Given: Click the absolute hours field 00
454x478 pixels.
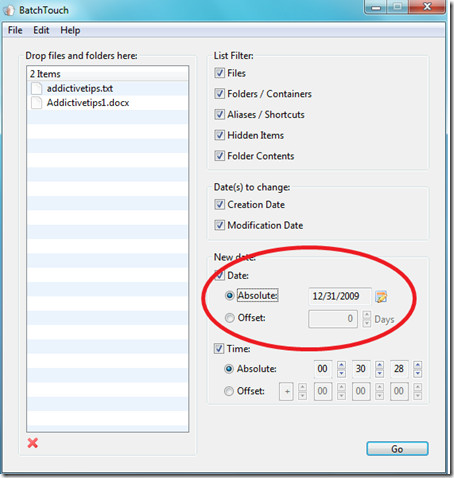Looking at the screenshot, I should (x=323, y=369).
